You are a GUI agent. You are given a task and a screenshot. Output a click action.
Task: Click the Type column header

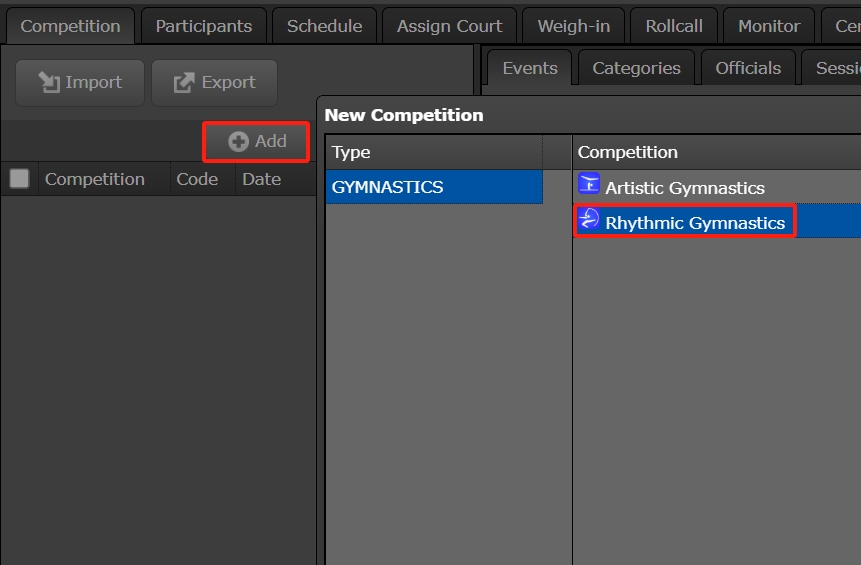click(351, 152)
